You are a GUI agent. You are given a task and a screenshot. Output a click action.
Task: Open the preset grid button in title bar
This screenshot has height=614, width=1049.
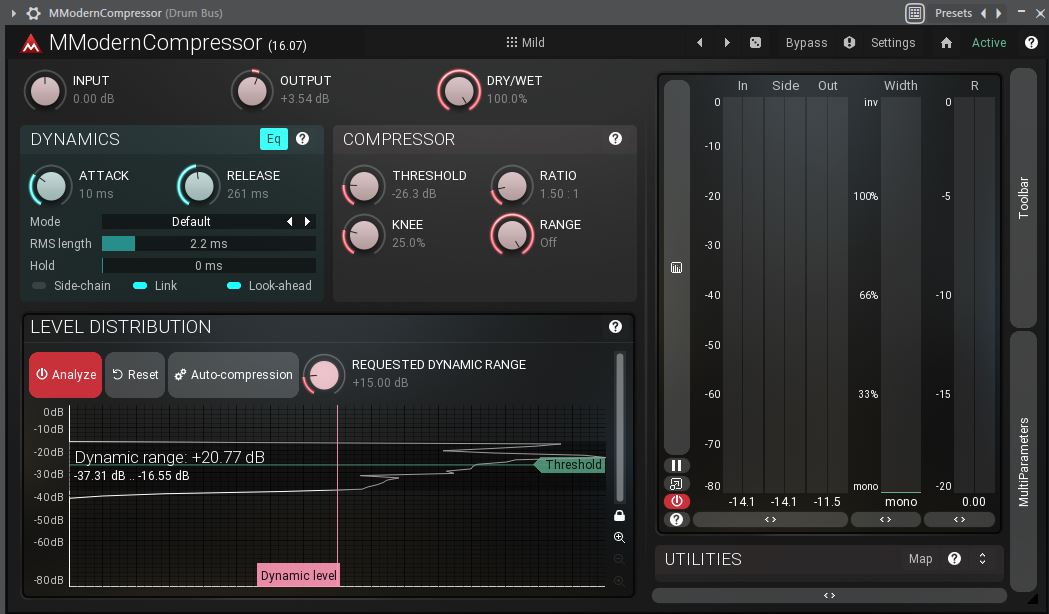click(915, 13)
